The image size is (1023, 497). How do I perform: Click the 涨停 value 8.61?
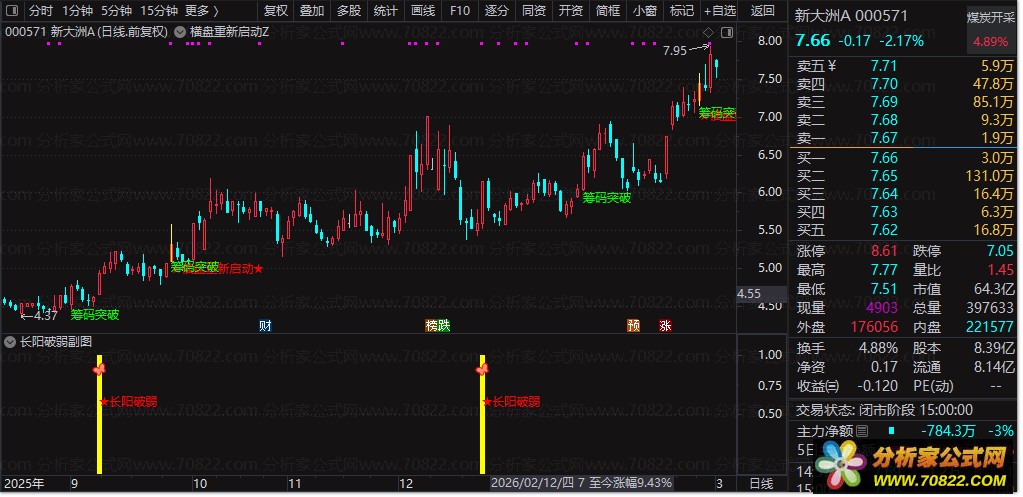(884, 251)
